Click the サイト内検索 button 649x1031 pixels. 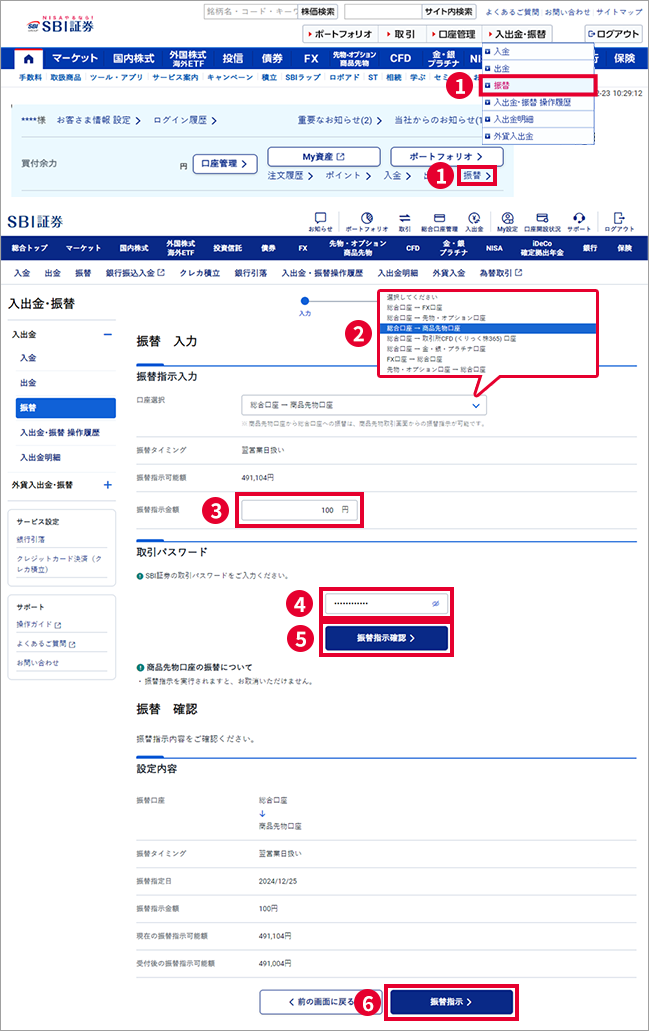(x=448, y=12)
